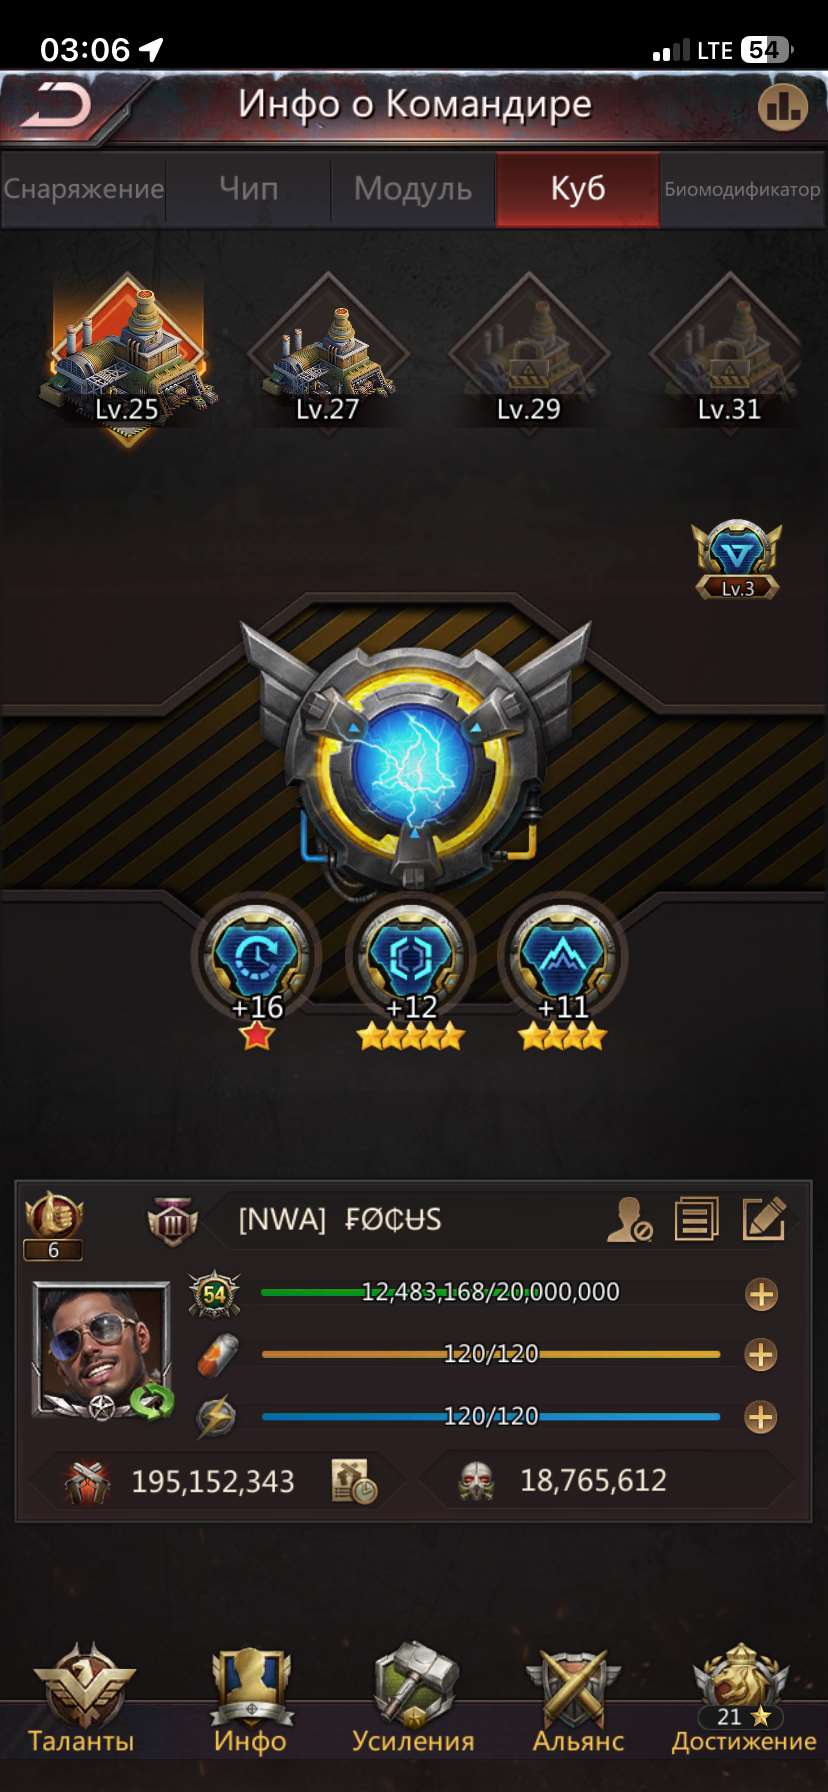Edit commander name with pencil icon
Screen dimensions: 828x1792
[764, 1219]
